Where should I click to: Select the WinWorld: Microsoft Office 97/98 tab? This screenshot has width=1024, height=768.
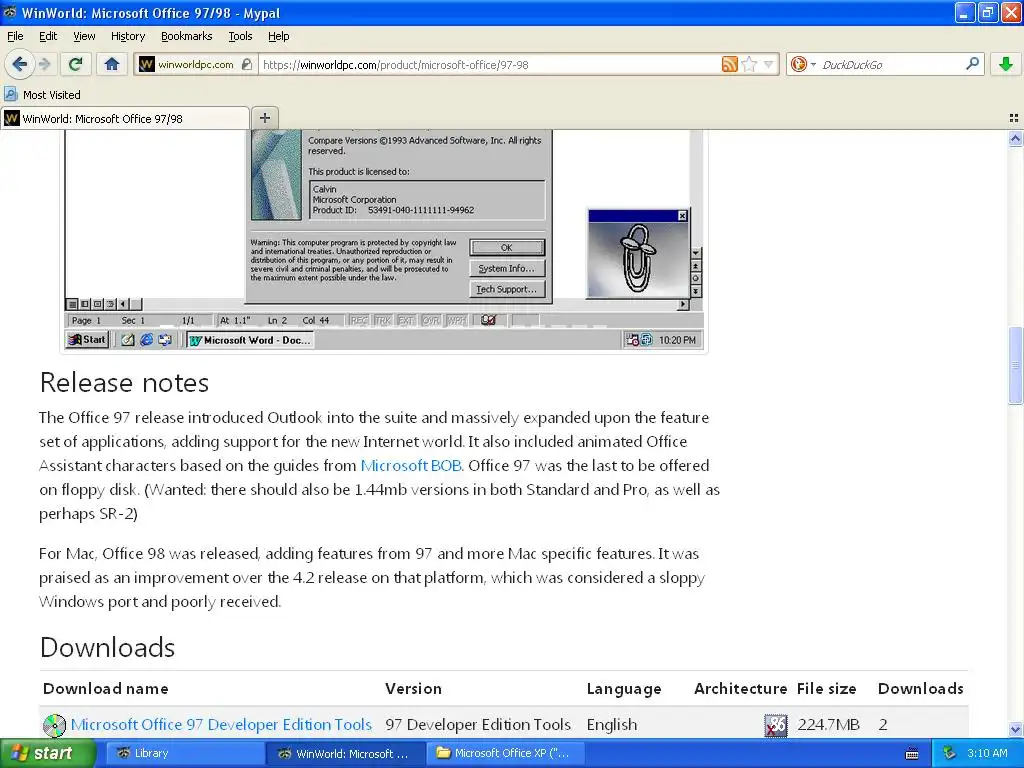pos(125,118)
